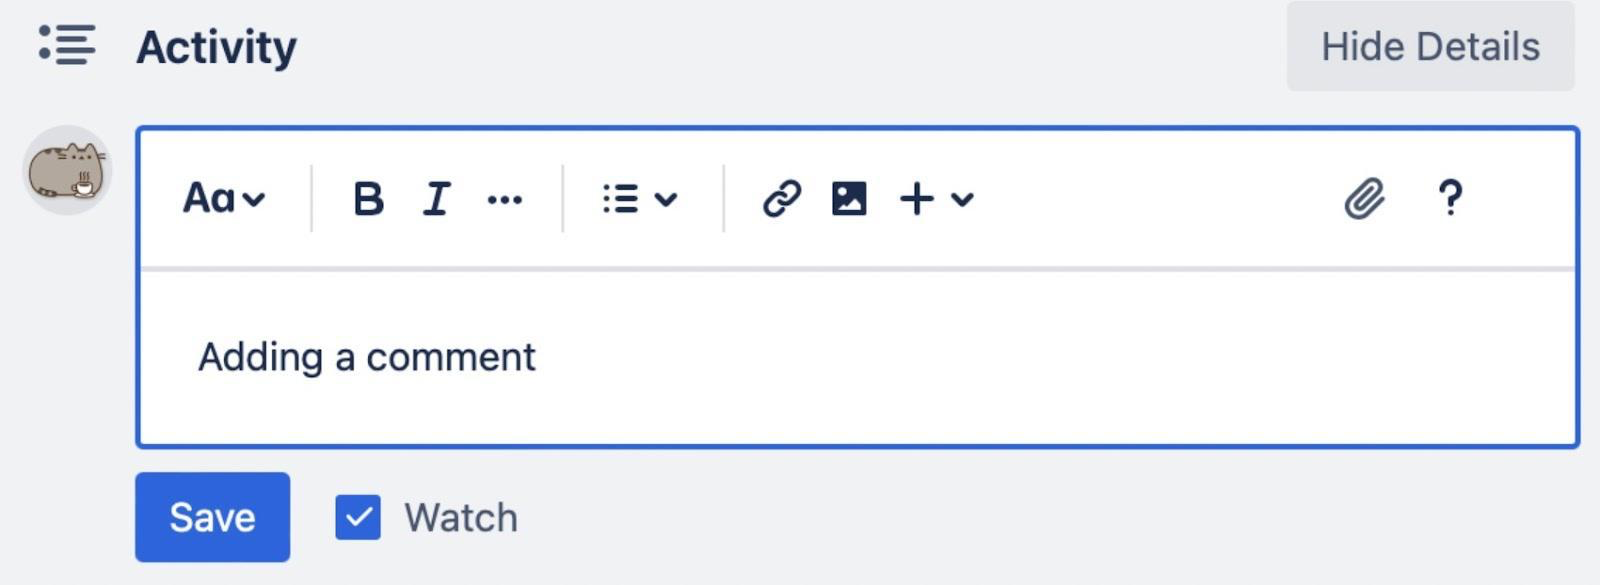Save the comment
The image size is (1600, 585).
(212, 517)
